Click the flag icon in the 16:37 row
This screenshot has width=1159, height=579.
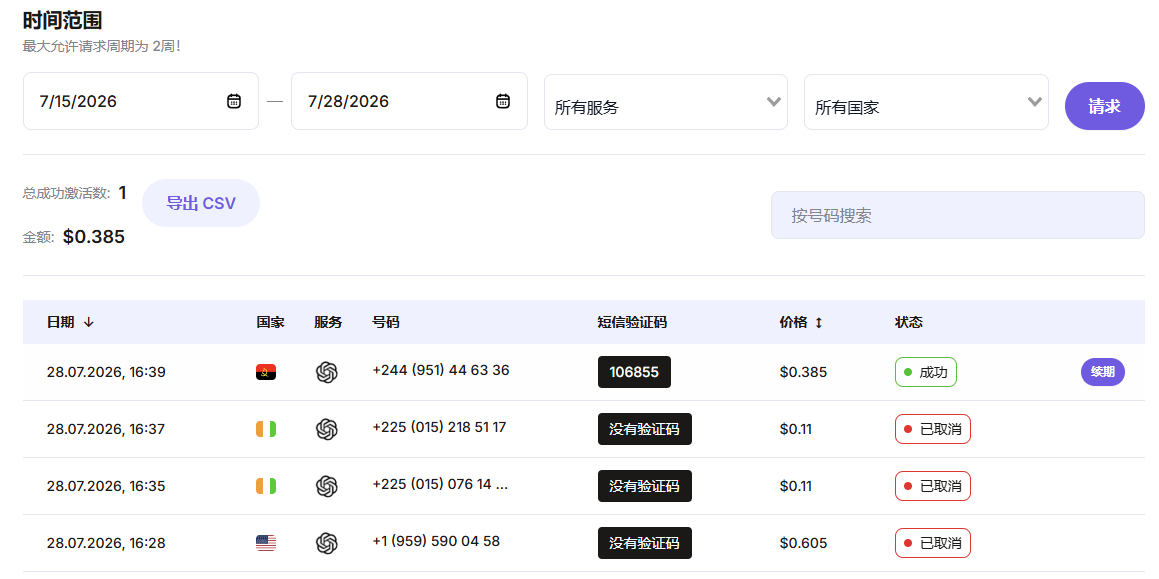click(266, 429)
